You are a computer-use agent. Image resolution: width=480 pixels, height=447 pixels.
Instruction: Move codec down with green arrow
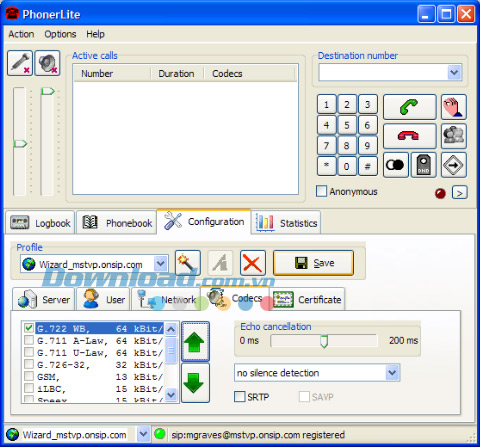coord(195,383)
